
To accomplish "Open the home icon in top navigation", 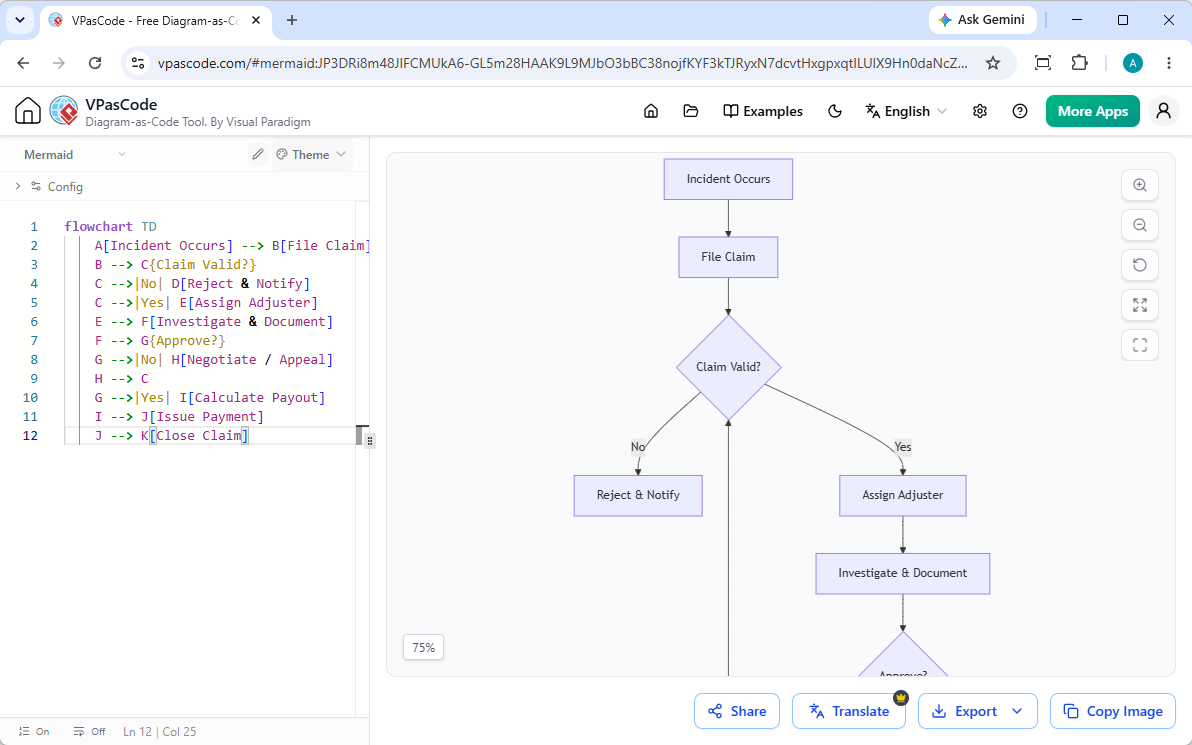I will [651, 111].
